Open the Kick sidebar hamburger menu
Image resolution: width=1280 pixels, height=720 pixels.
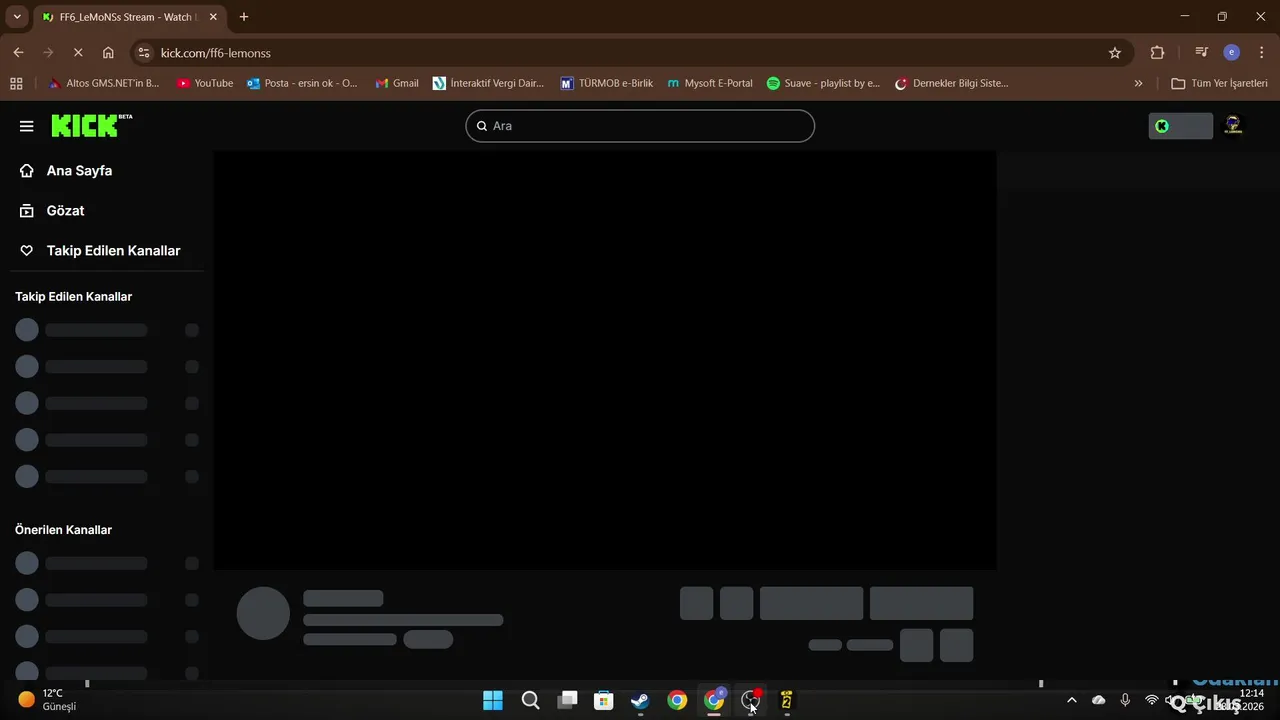(26, 126)
